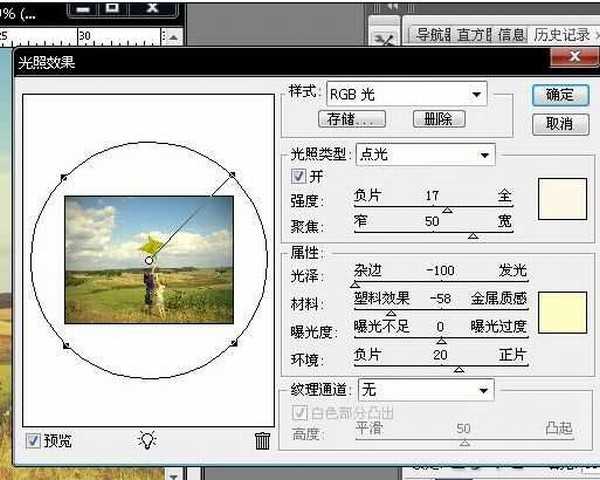
Task: Click the 存储... save style button
Action: click(356, 119)
